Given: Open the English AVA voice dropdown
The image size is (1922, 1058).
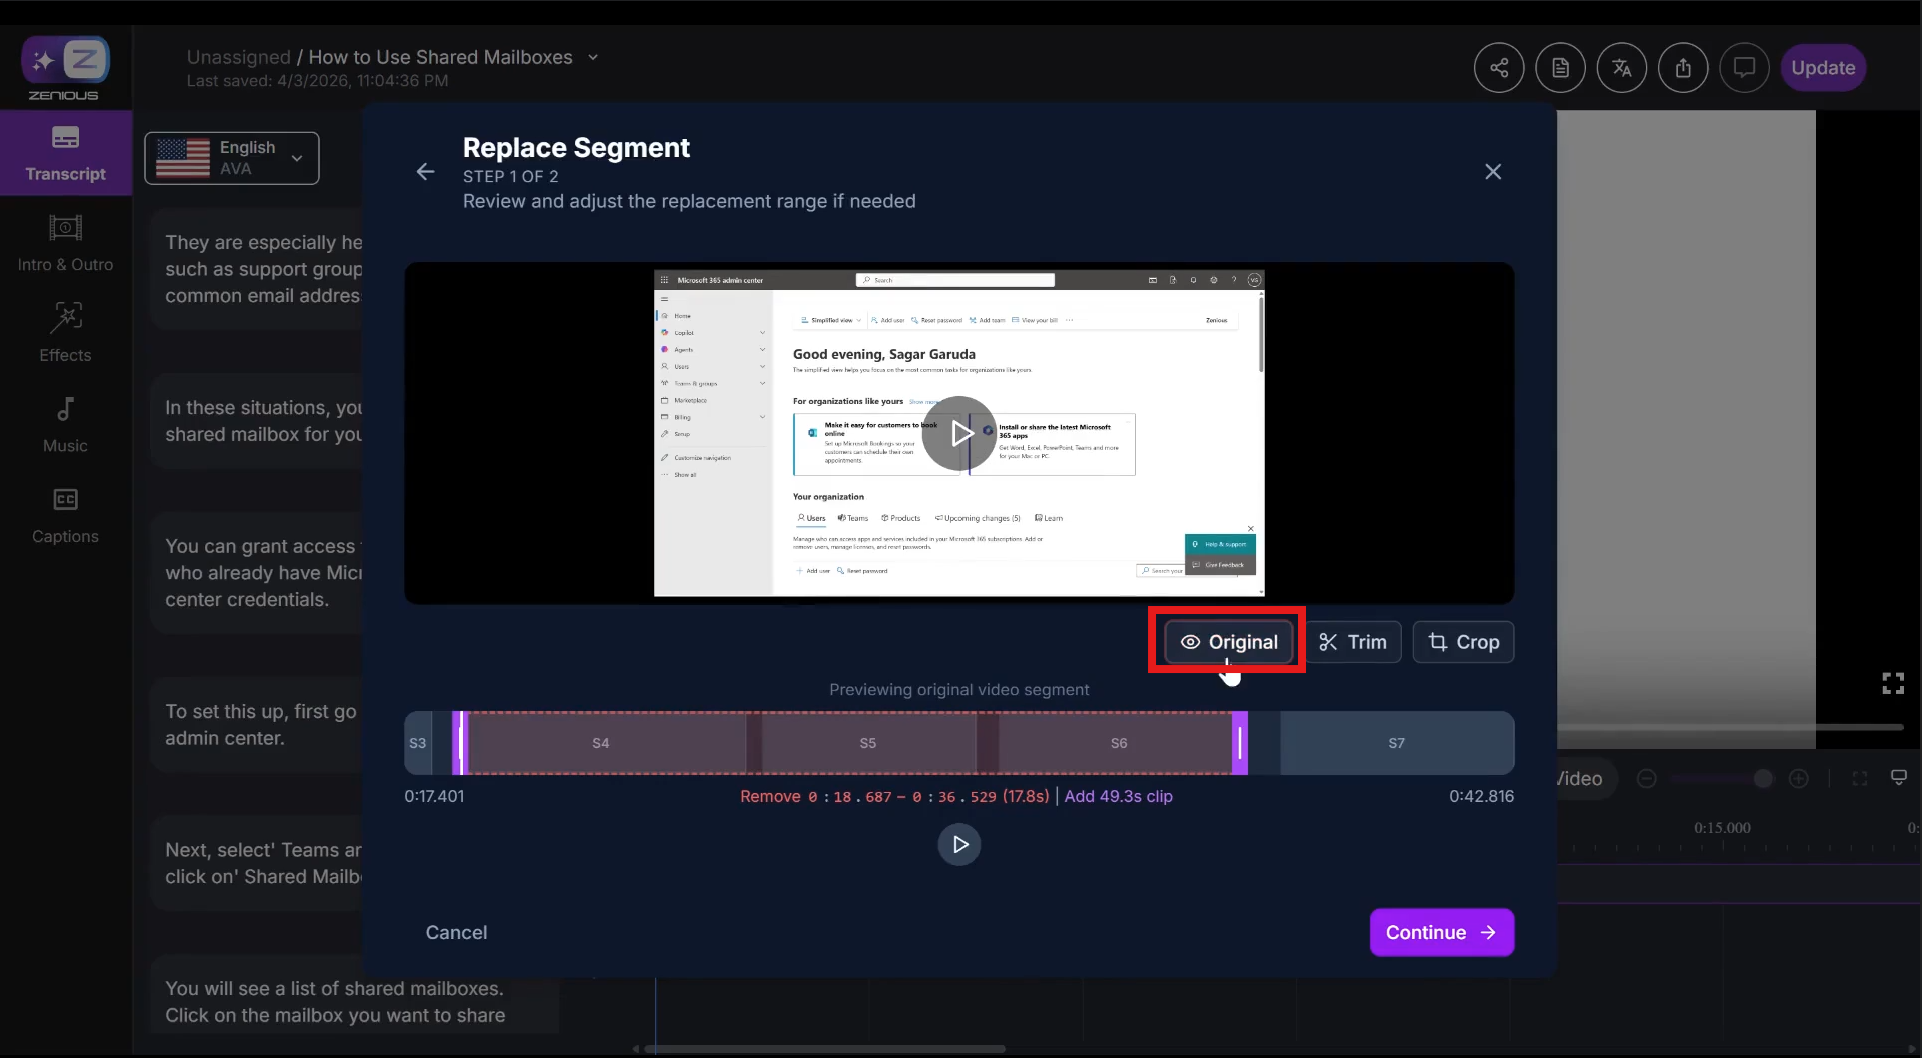Looking at the screenshot, I should (x=232, y=158).
